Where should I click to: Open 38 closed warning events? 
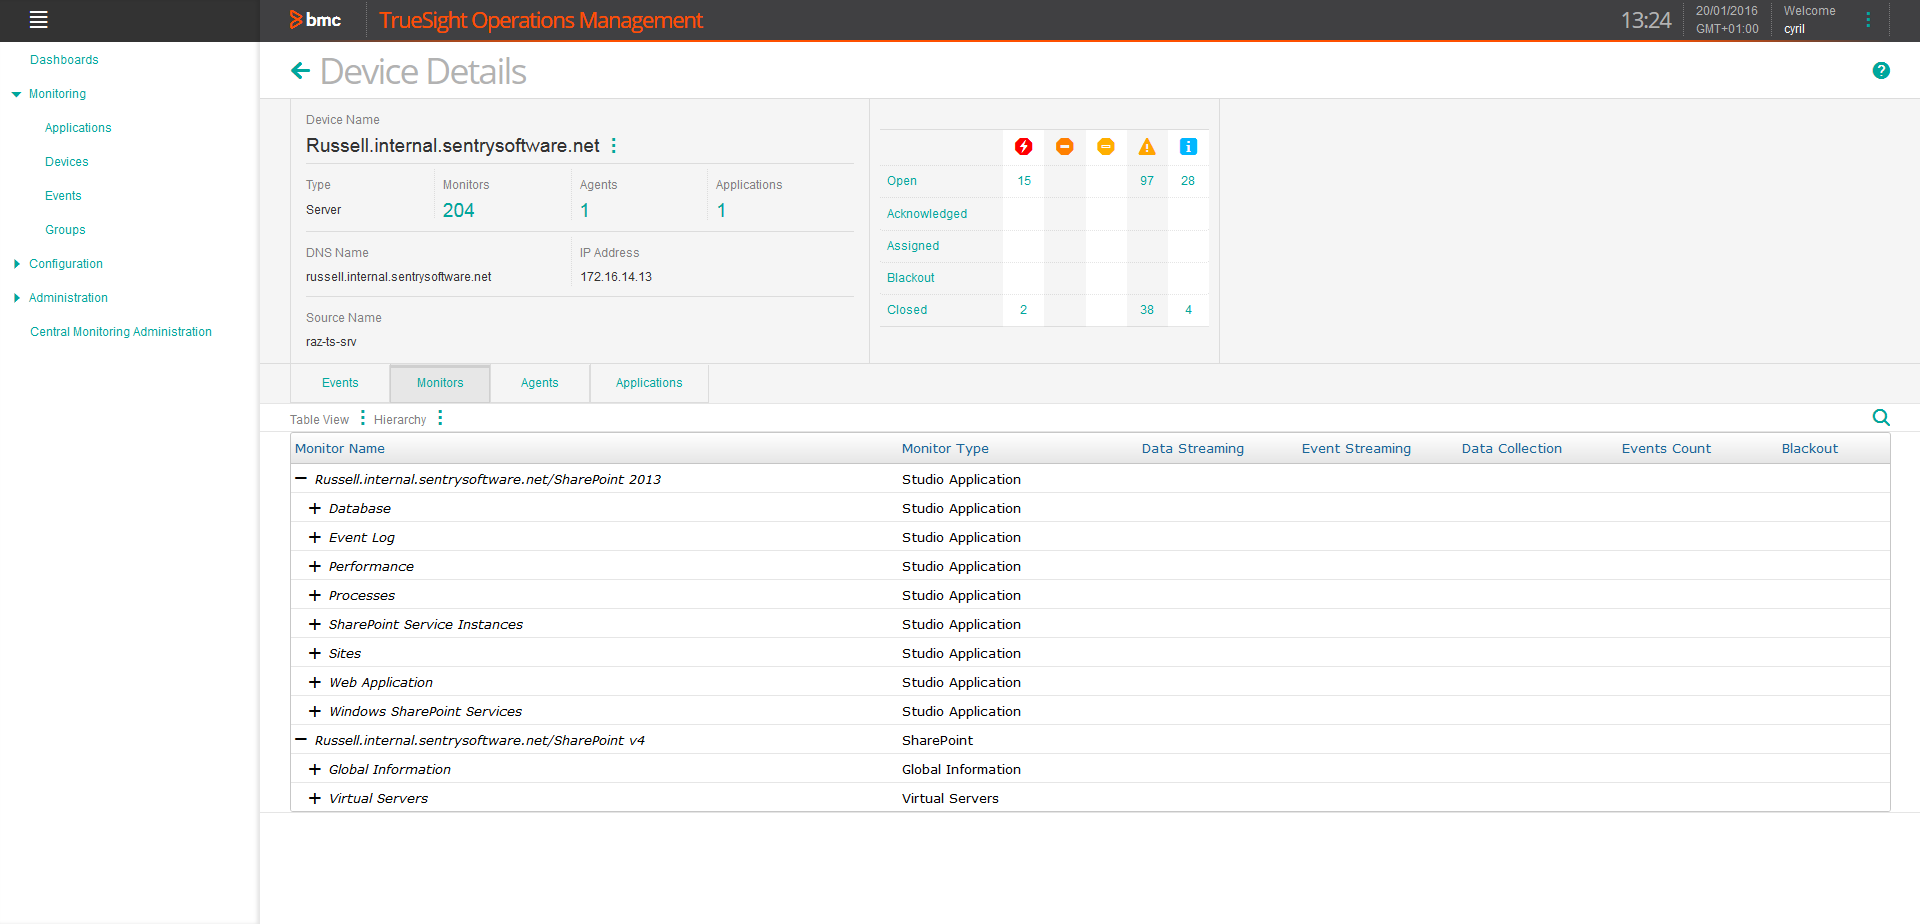coord(1147,310)
